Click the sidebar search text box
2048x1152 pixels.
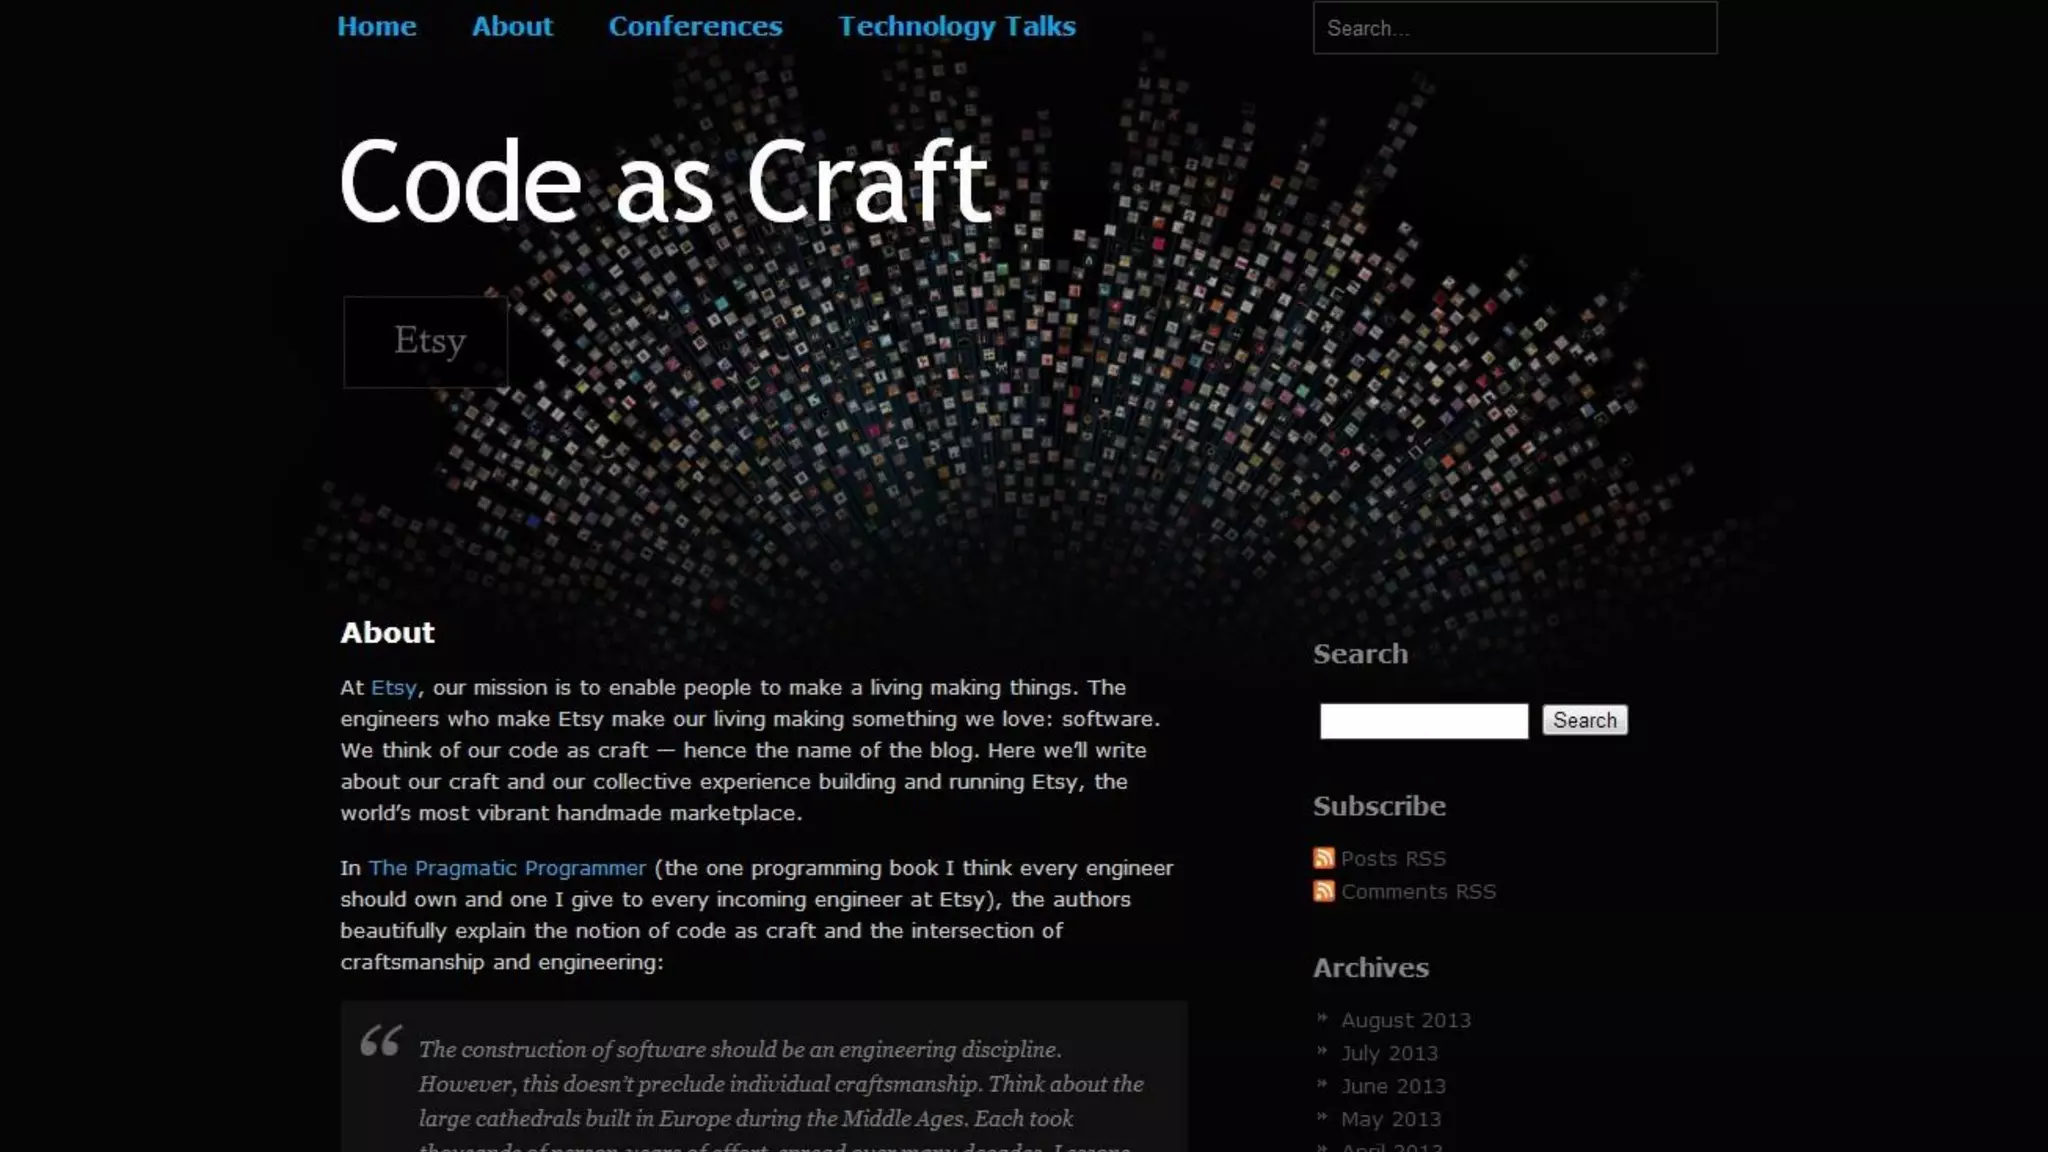[x=1423, y=721]
